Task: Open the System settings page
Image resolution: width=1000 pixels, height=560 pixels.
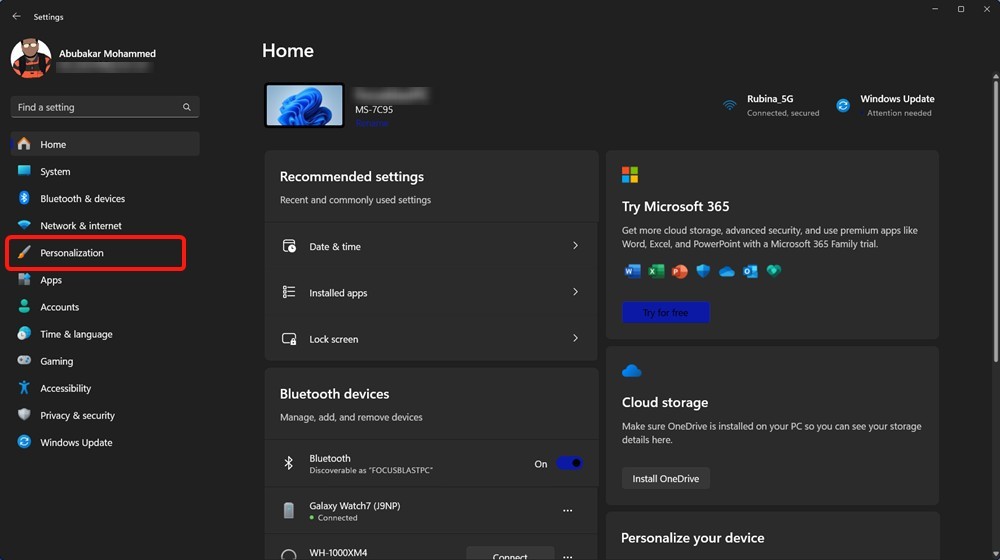Action: tap(105, 171)
